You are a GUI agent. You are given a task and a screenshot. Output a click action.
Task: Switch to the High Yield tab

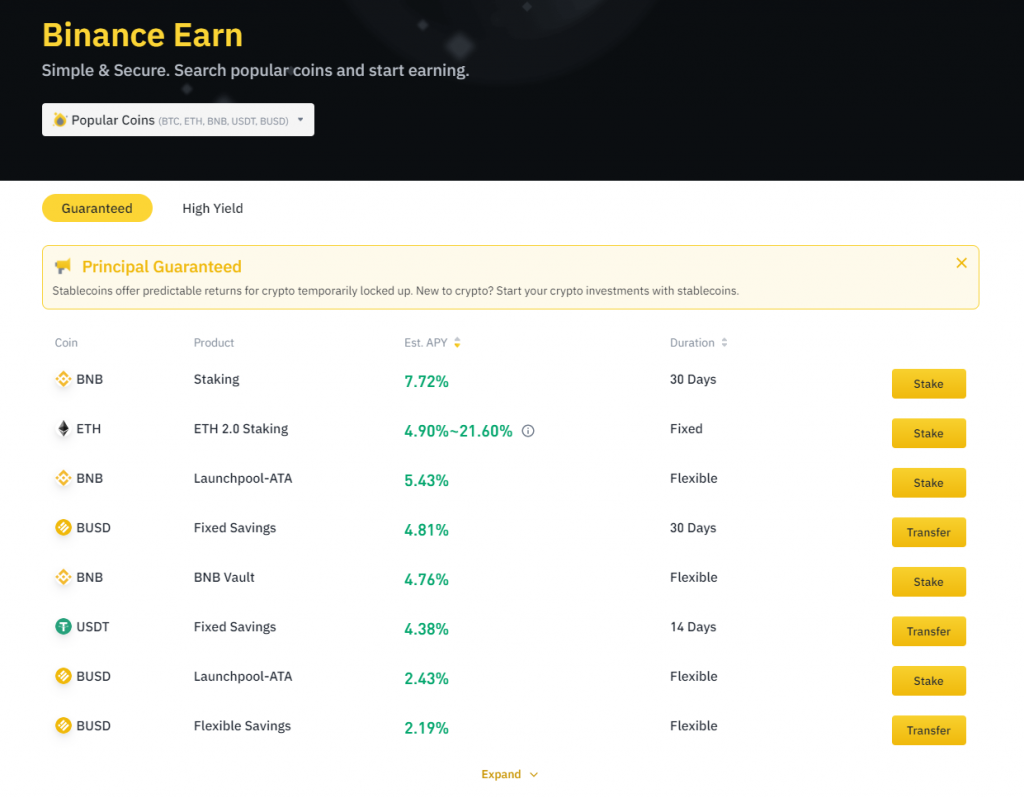pos(212,208)
